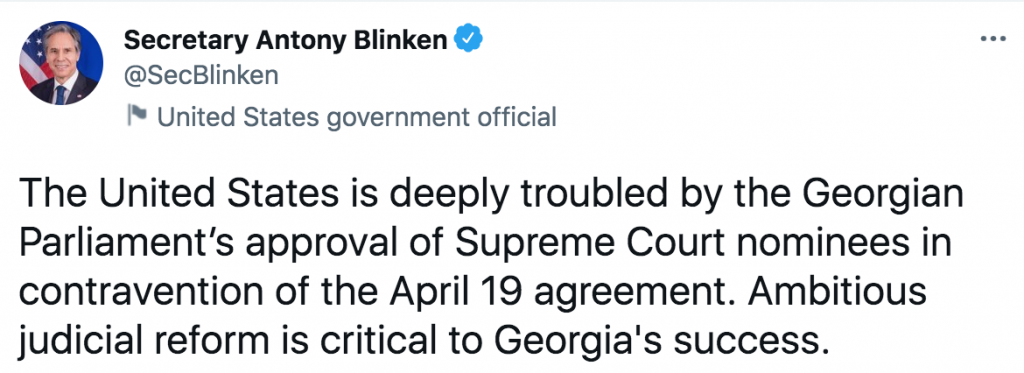Click the American flag in avatar
This screenshot has height=373, width=1024.
pos(33,59)
